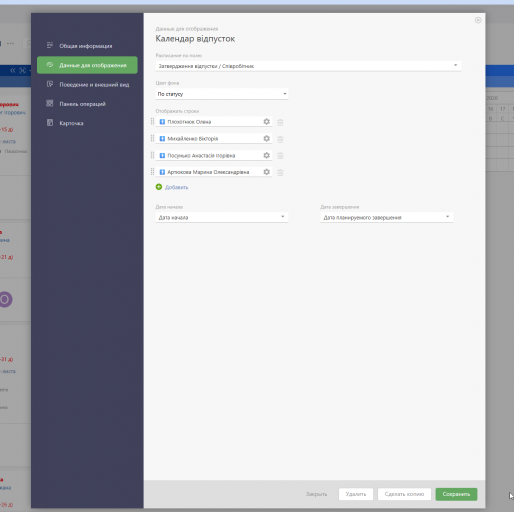This screenshot has height=512, width=514.
Task: Click the Поведение и внешний вид icon
Action: (x=50, y=84)
